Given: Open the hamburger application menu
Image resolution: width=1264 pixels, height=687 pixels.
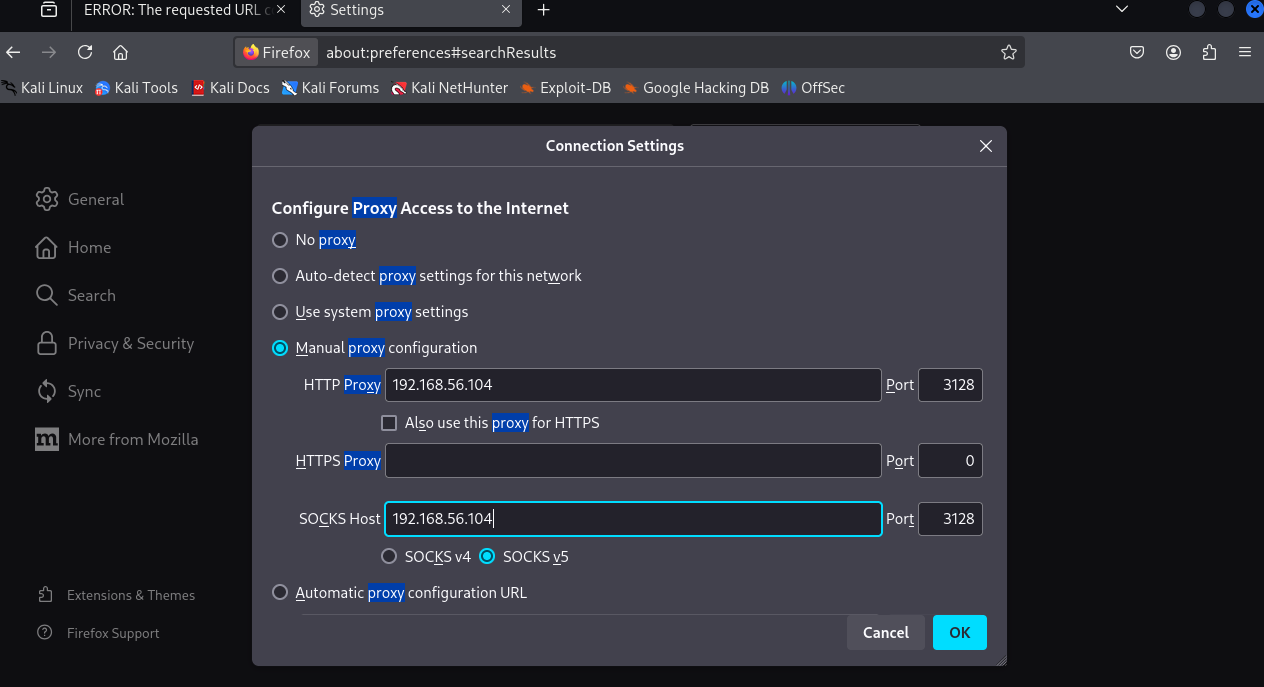Looking at the screenshot, I should point(1245,52).
